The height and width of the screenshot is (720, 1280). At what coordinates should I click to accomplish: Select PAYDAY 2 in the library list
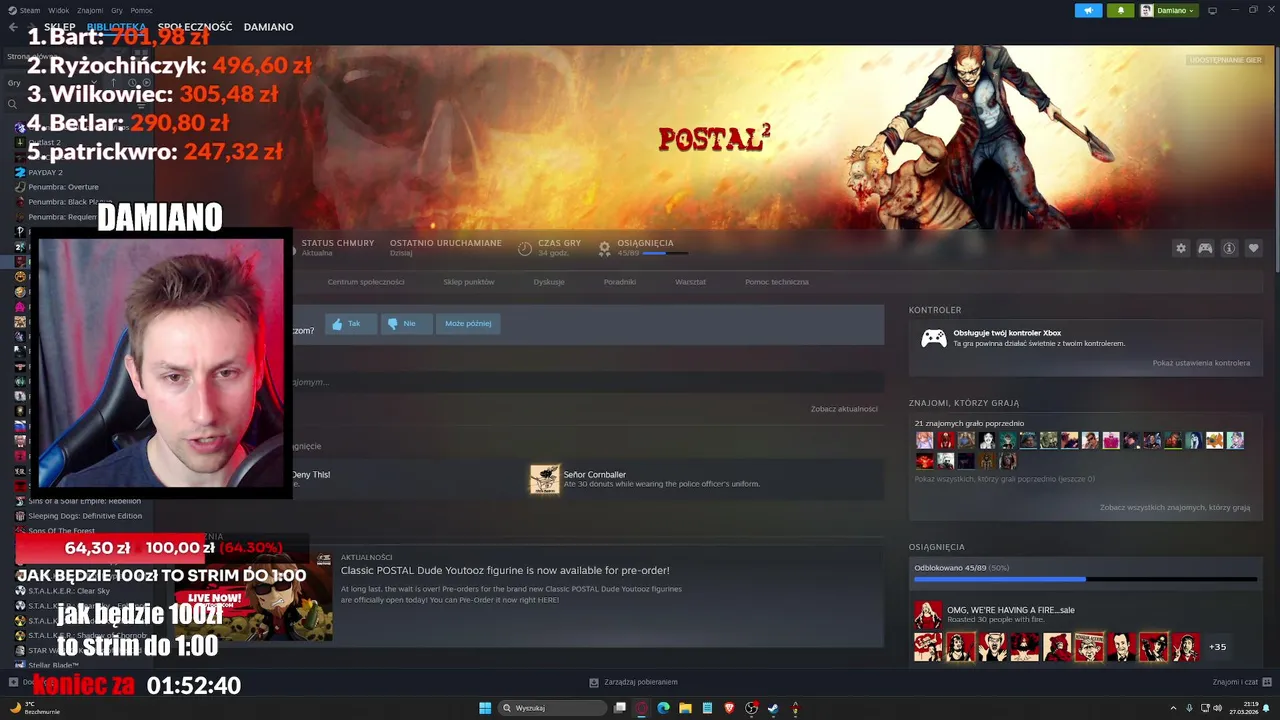45,172
